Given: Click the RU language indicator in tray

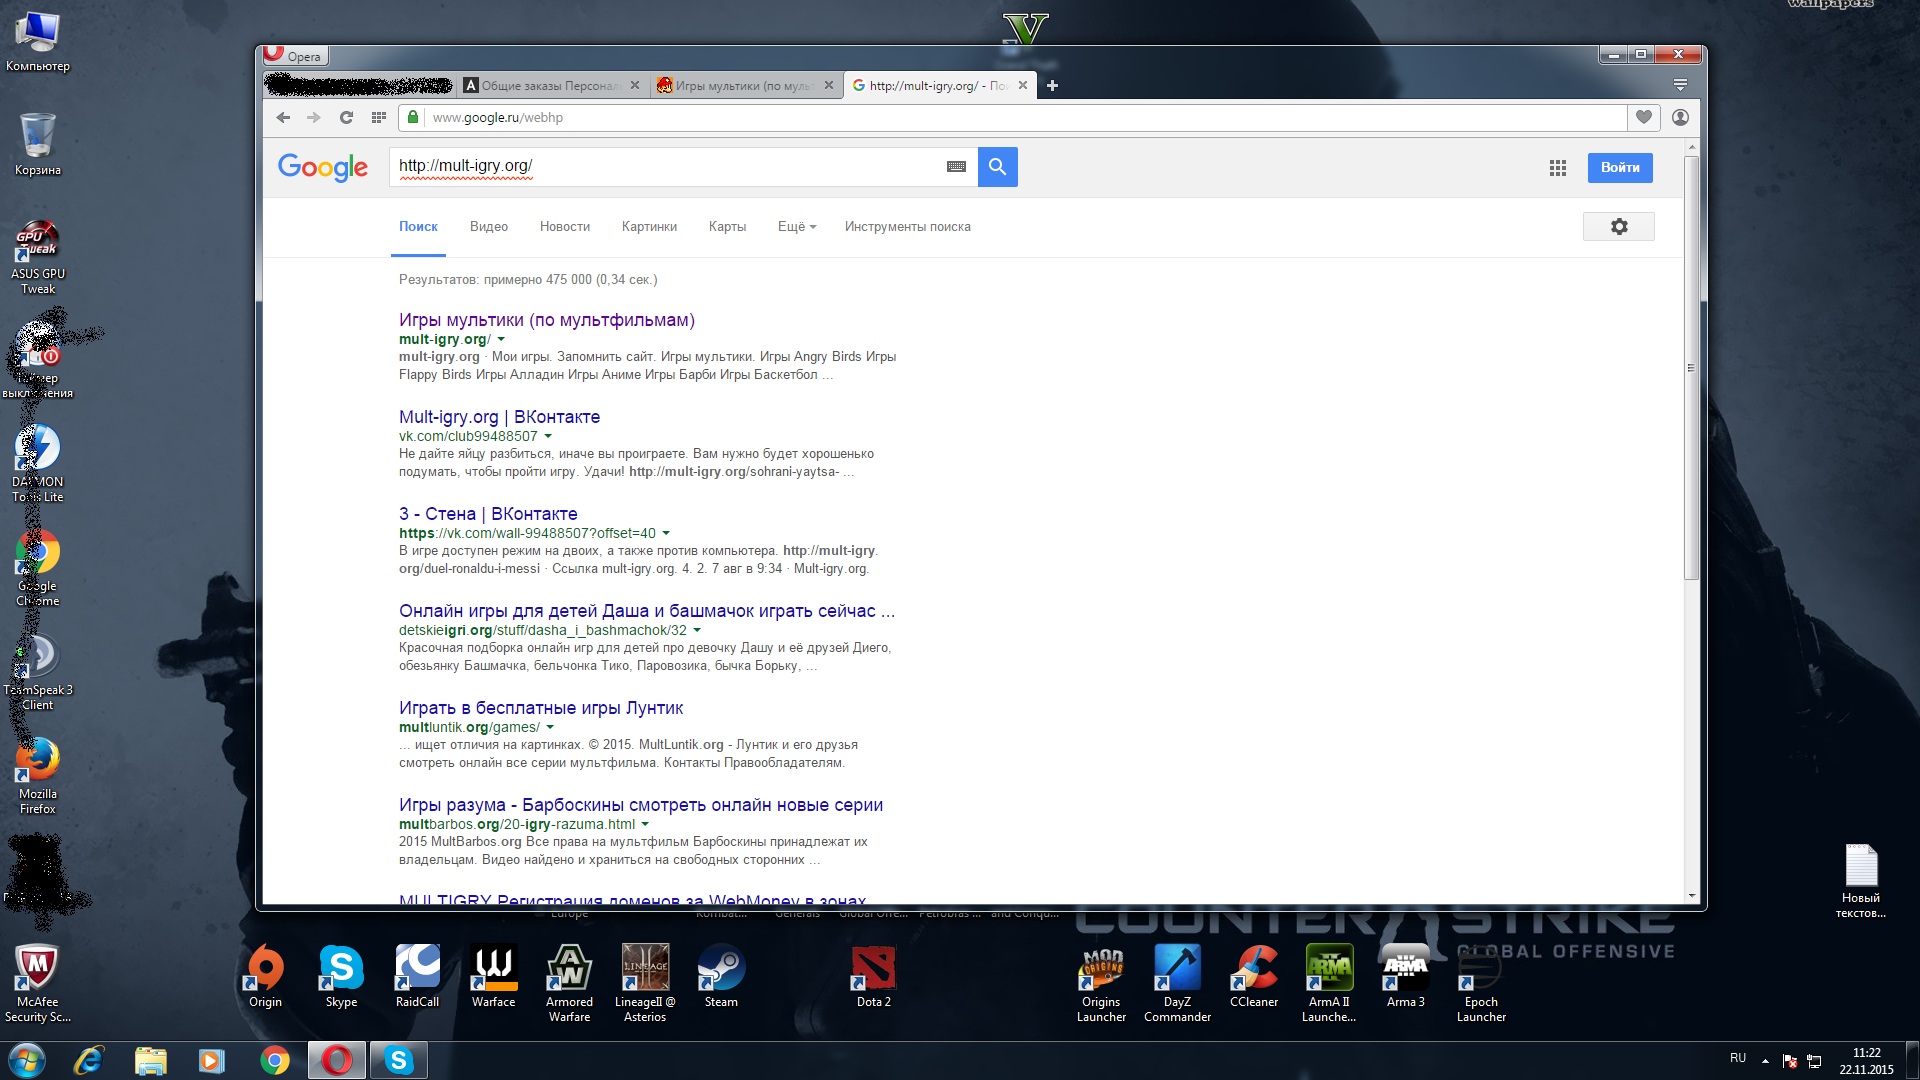Looking at the screenshot, I should point(1738,1058).
